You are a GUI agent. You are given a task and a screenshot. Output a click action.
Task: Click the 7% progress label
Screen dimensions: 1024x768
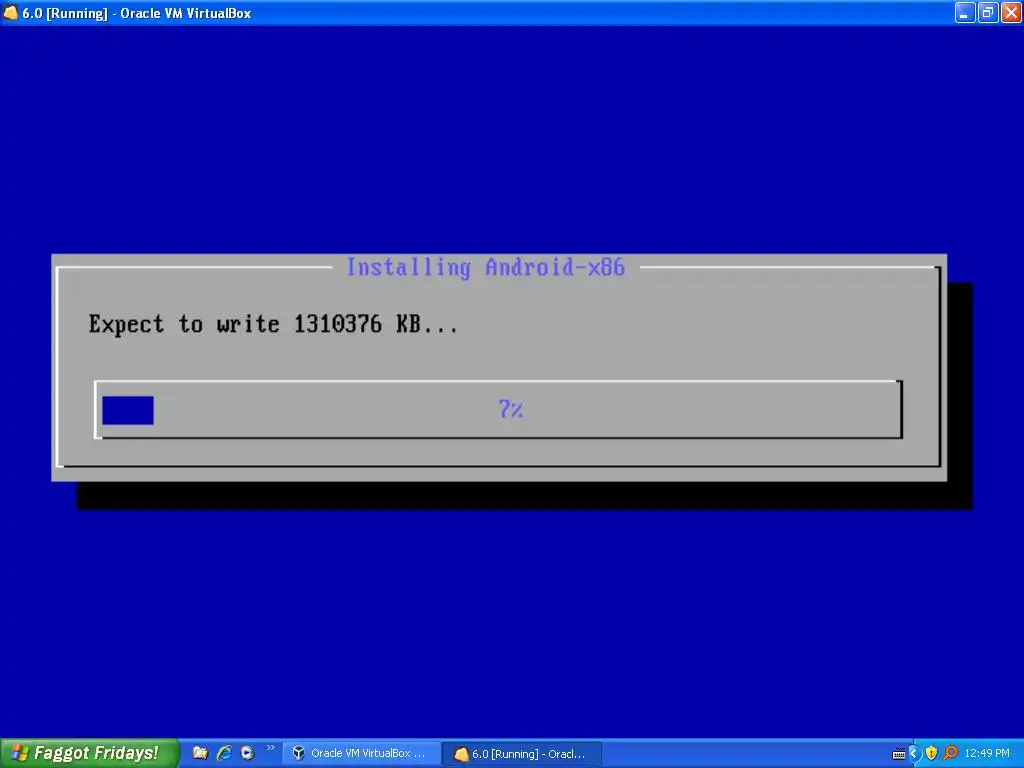tap(511, 409)
